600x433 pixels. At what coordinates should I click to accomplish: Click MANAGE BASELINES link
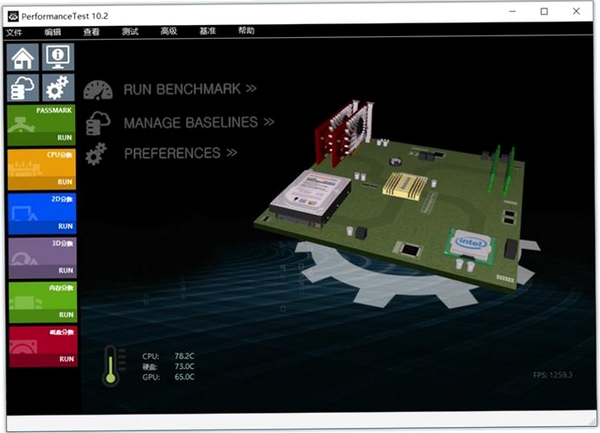[x=199, y=122]
